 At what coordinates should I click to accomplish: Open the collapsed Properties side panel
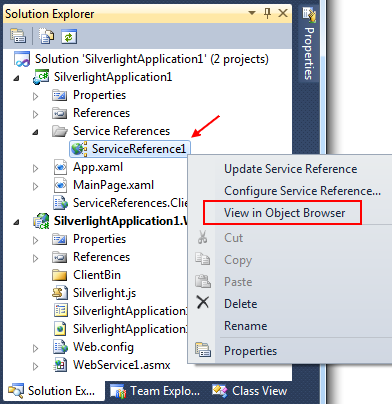coord(309,44)
